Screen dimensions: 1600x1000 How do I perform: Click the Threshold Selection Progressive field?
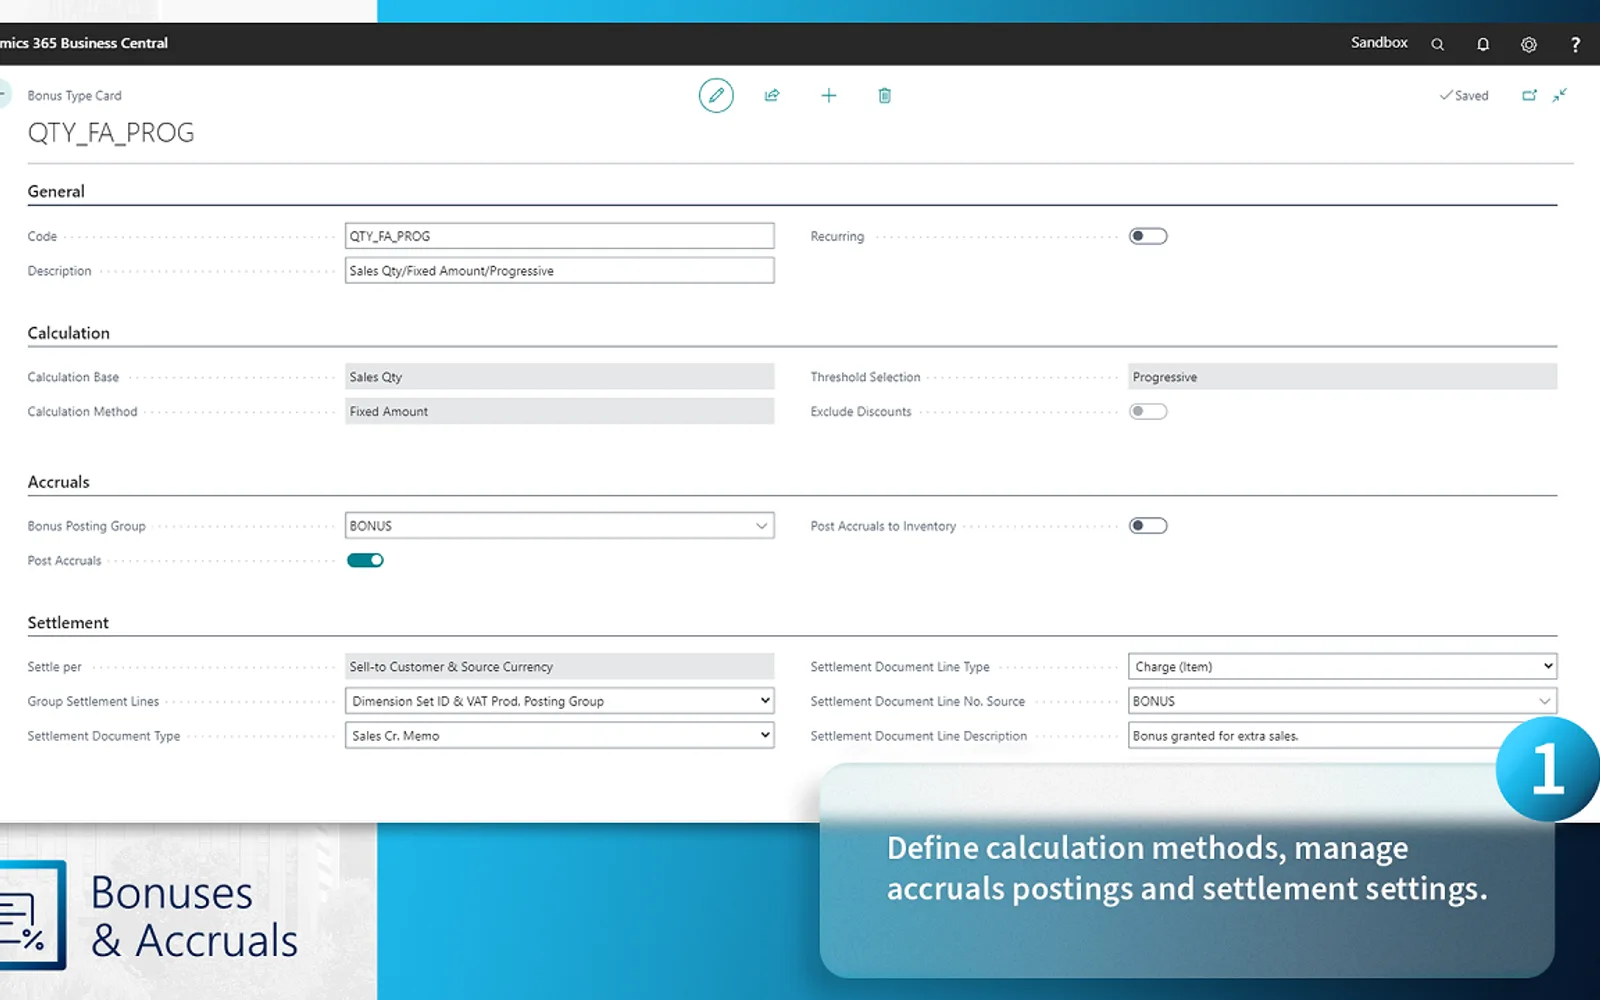1343,377
